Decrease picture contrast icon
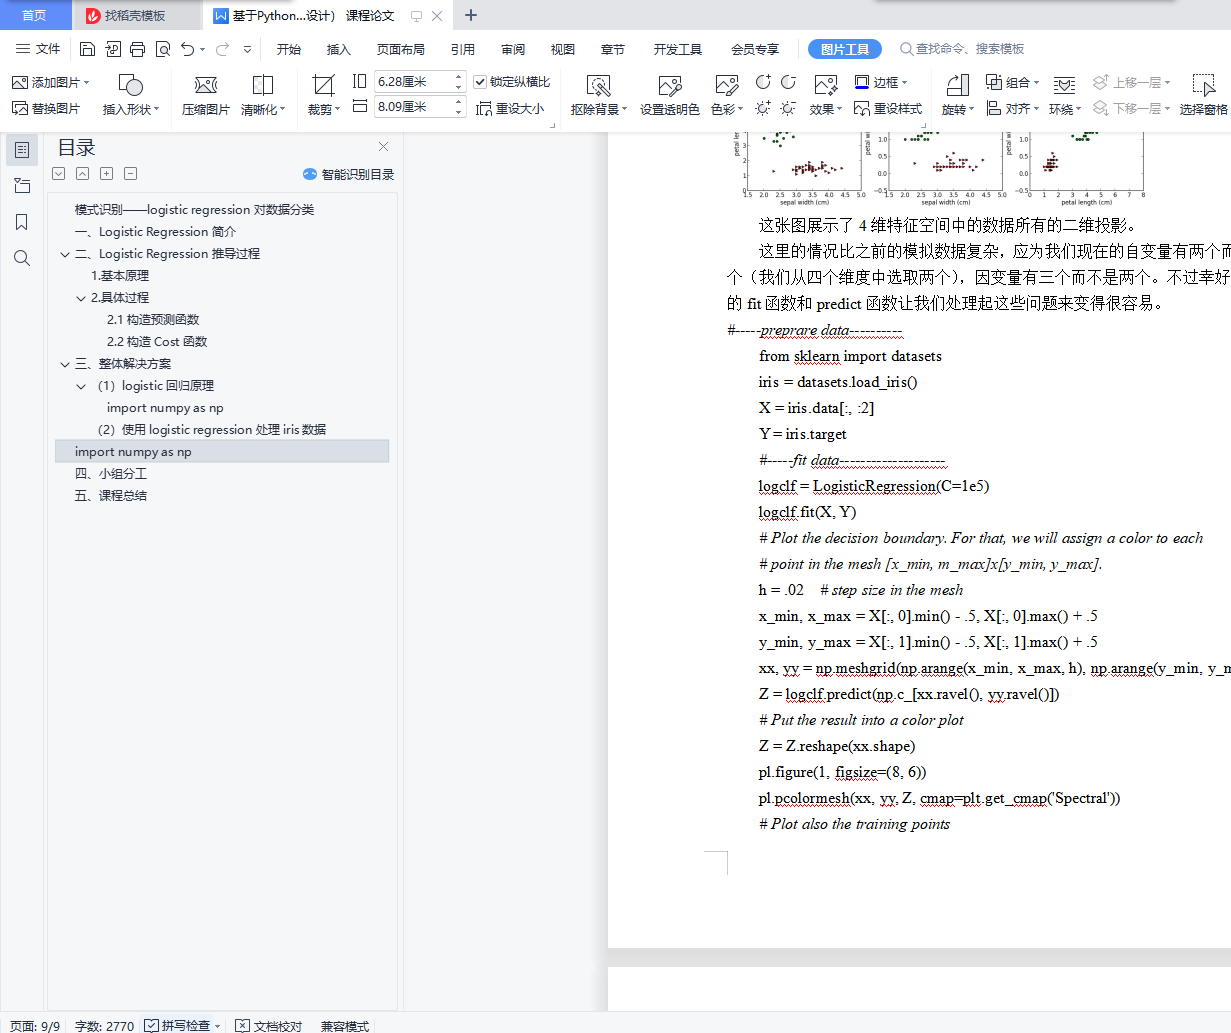The image size is (1231, 1033). [x=788, y=82]
